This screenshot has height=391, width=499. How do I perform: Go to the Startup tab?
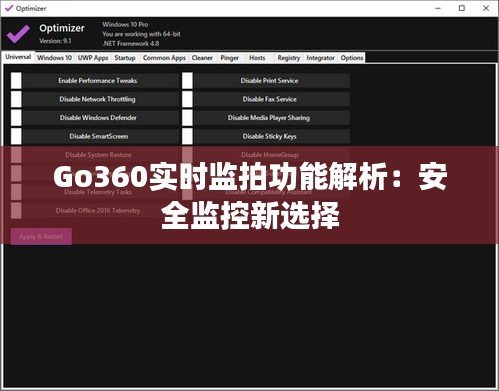click(125, 58)
